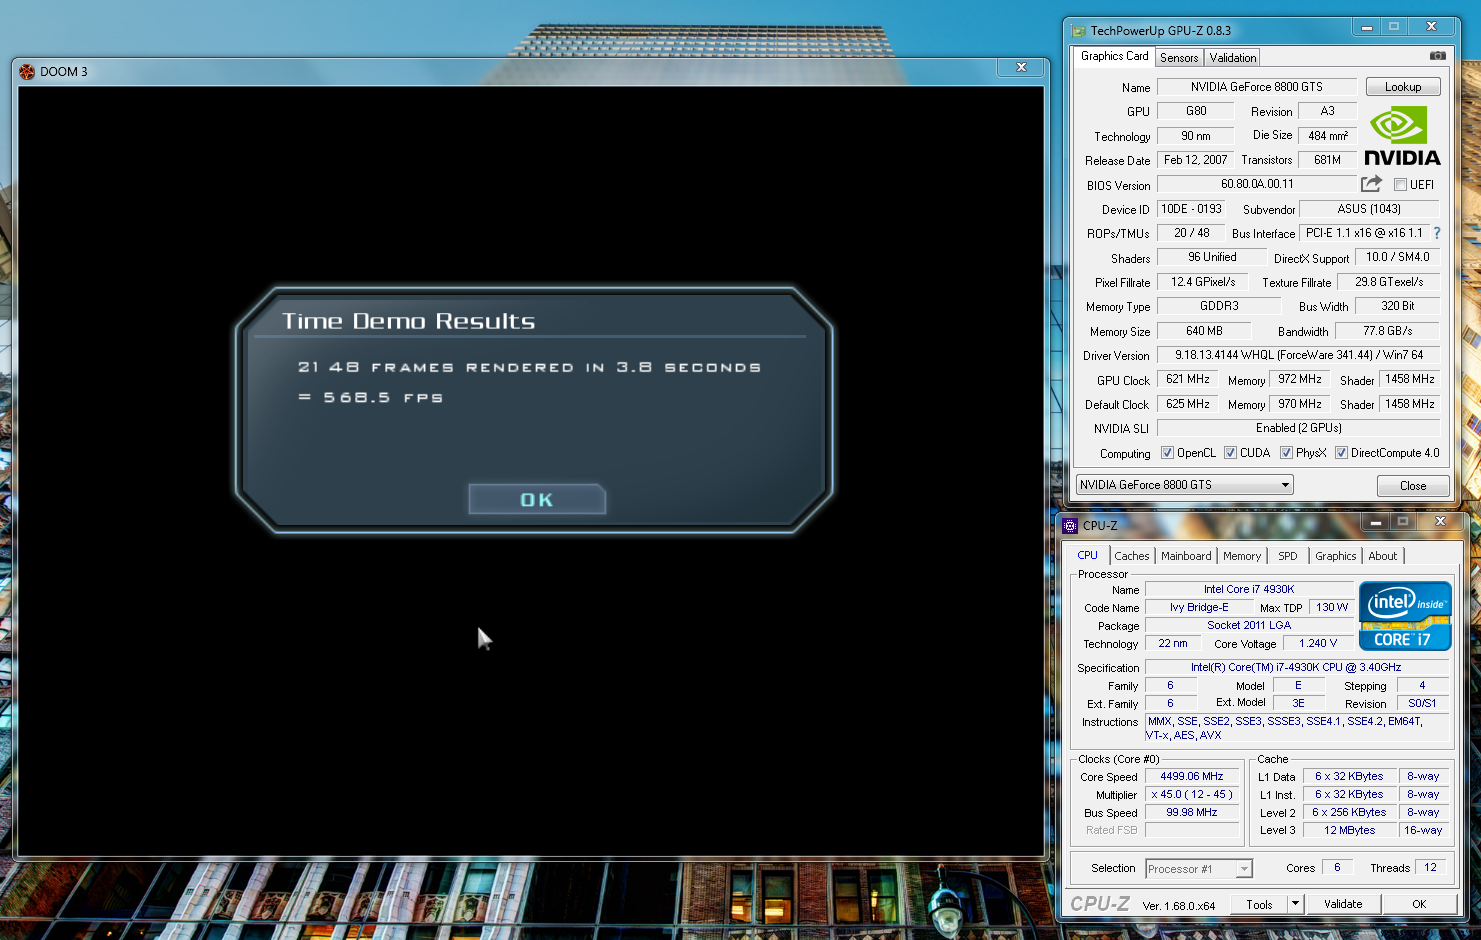
Task: Minimize the CPU-Z window
Action: pos(1375,522)
